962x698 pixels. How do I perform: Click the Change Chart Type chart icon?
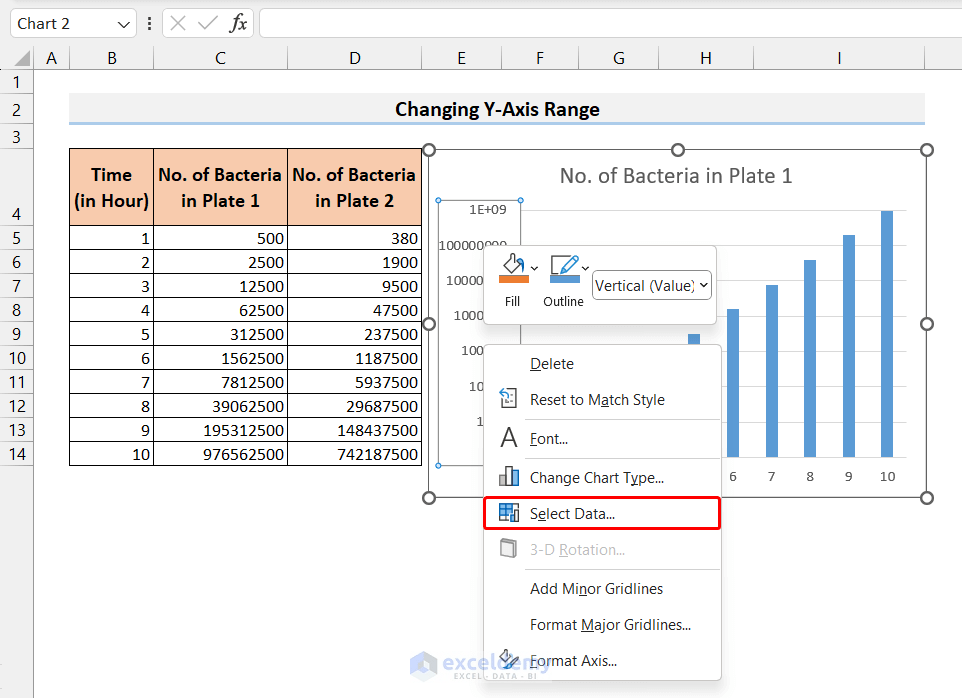pyautogui.click(x=509, y=477)
